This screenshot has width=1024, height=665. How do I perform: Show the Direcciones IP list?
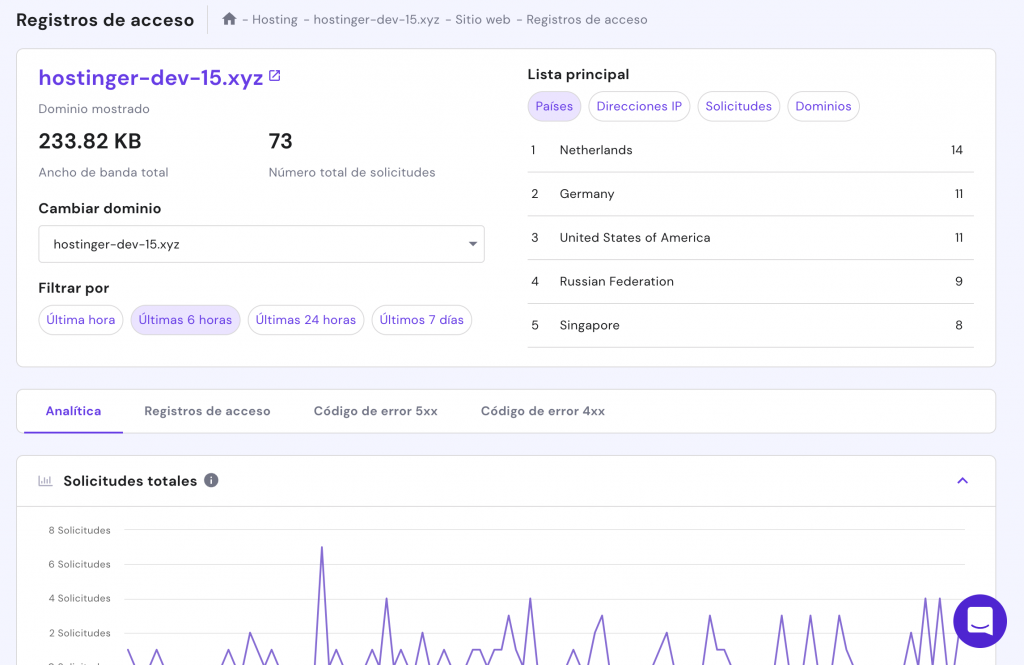pyautogui.click(x=639, y=107)
